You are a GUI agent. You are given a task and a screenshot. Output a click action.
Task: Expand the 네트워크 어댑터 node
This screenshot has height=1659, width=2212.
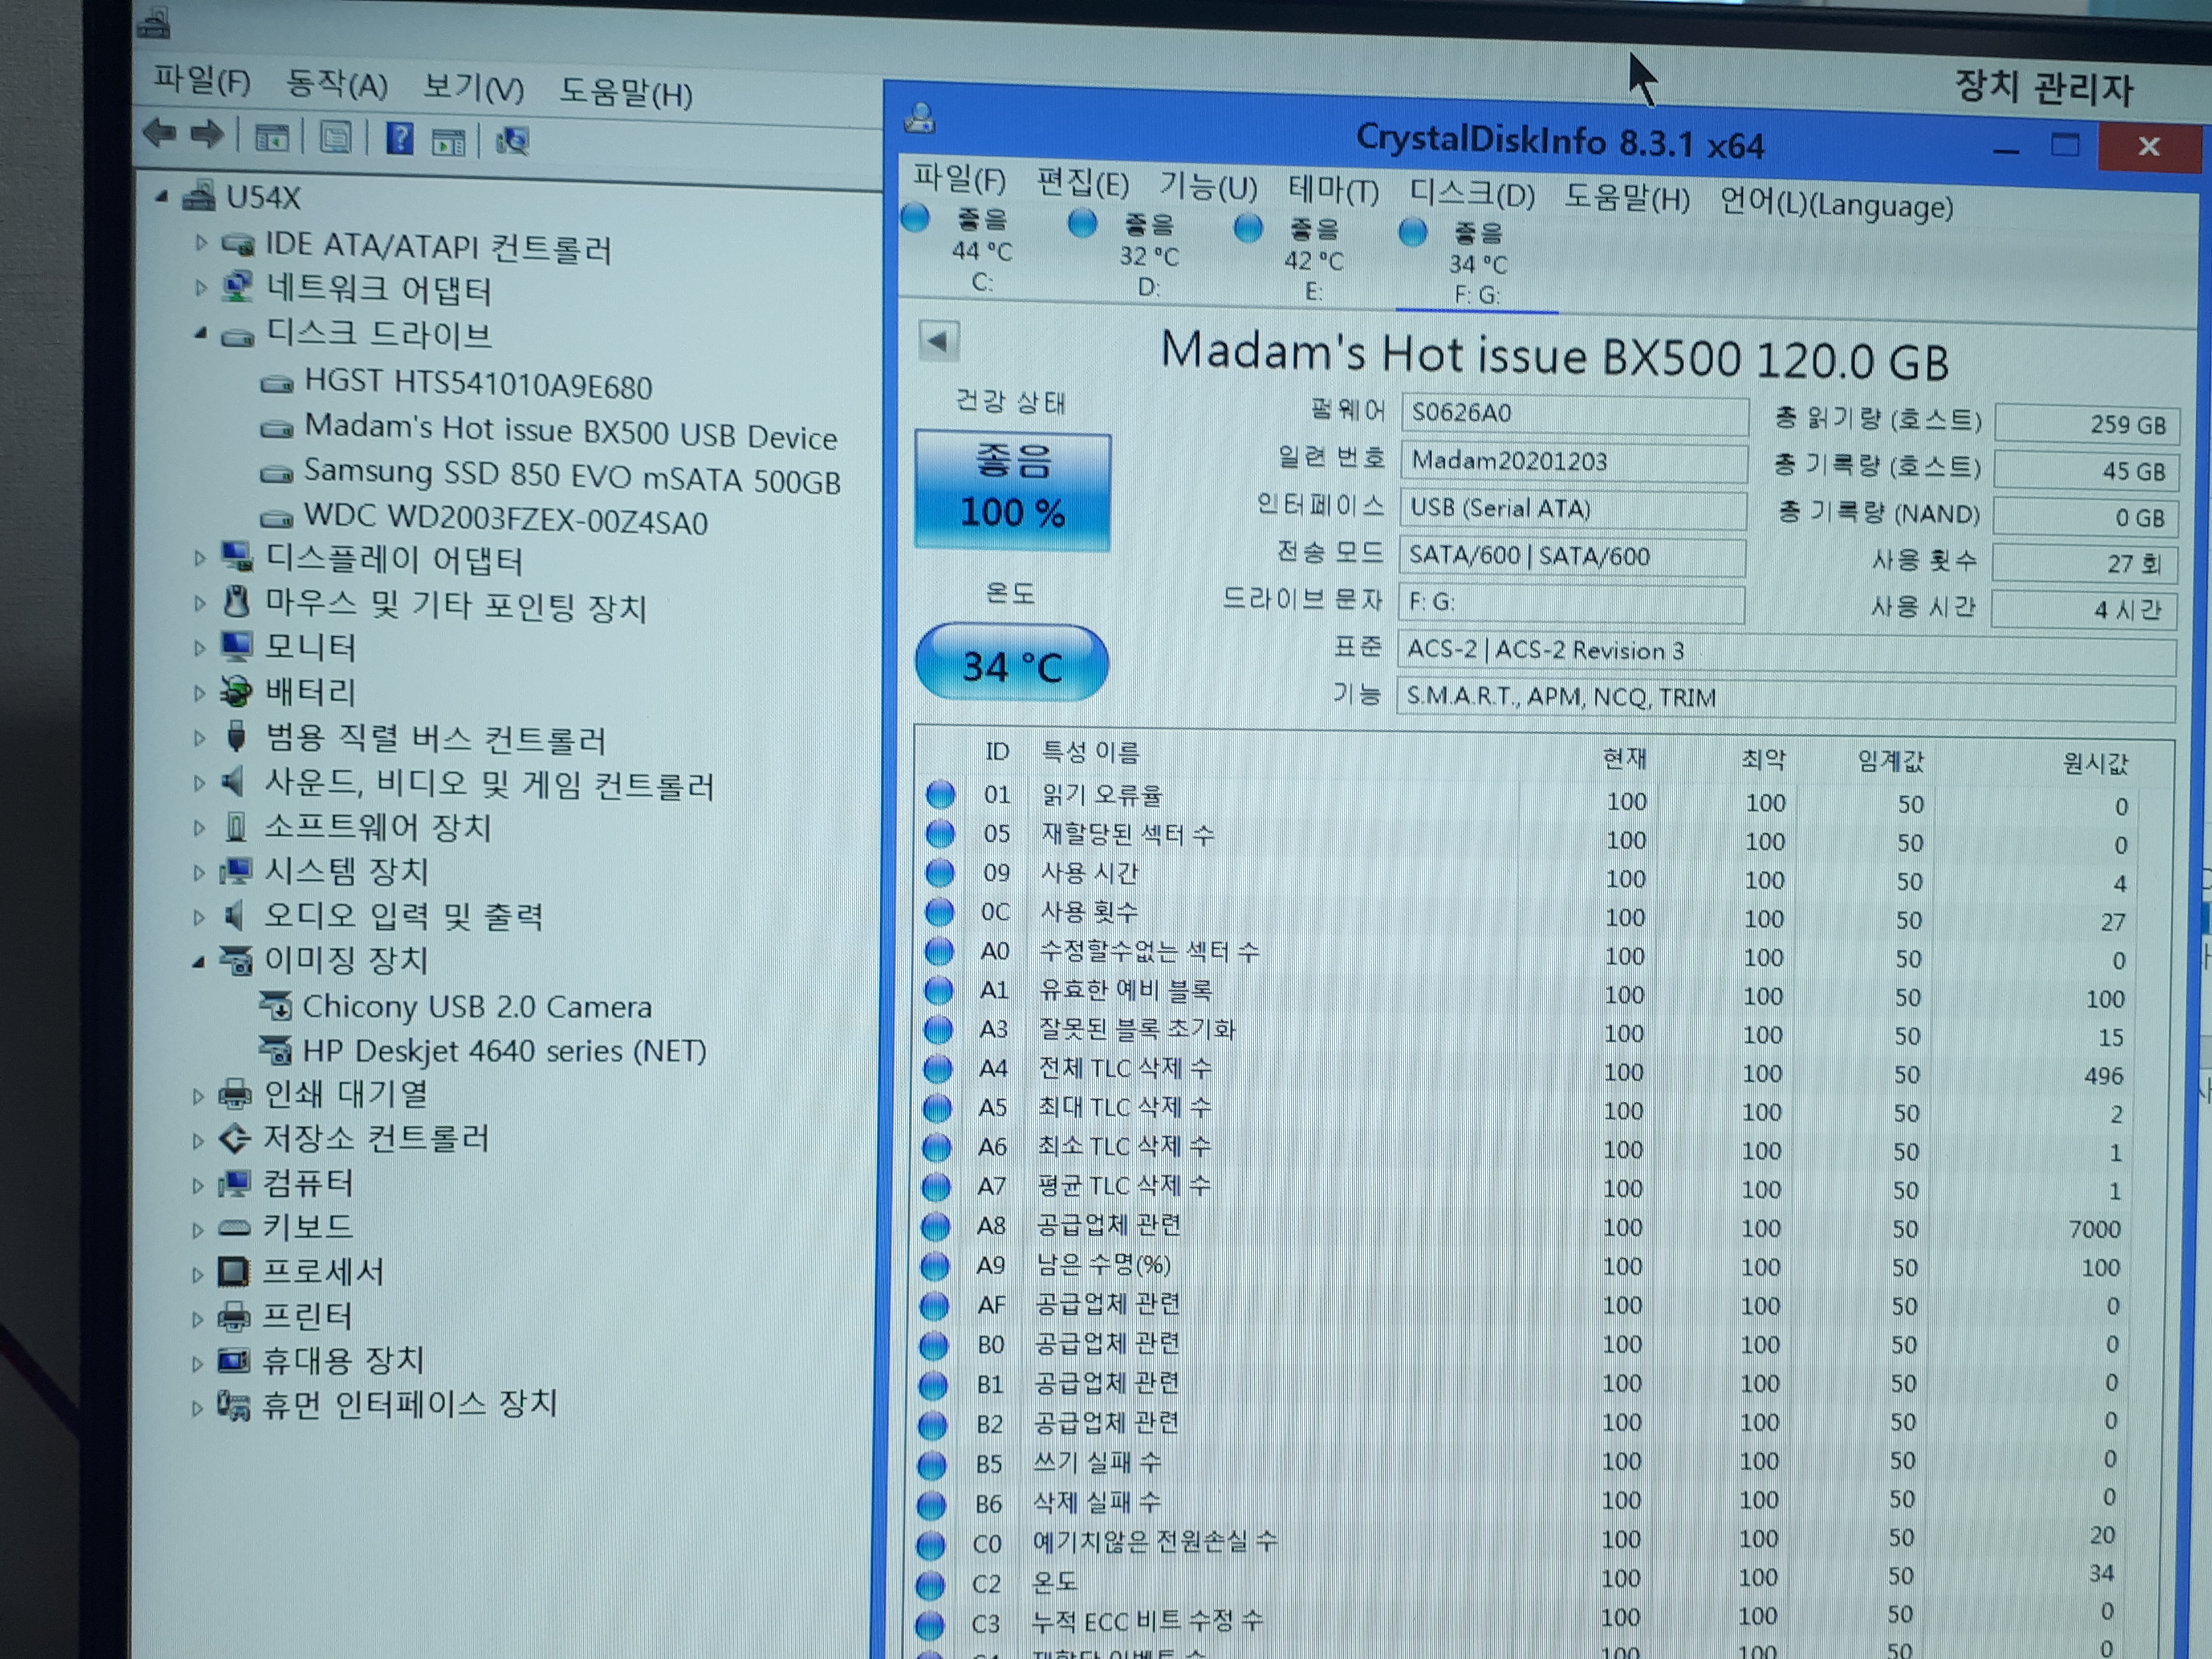(x=201, y=288)
